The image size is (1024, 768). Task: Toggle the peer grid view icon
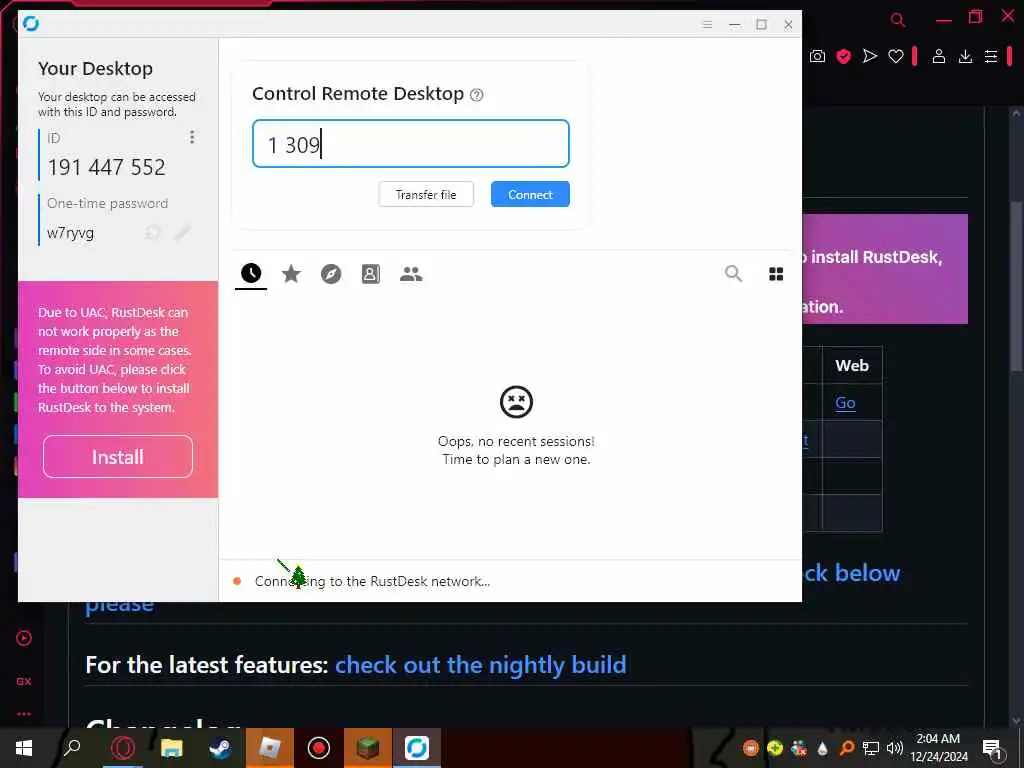click(776, 274)
